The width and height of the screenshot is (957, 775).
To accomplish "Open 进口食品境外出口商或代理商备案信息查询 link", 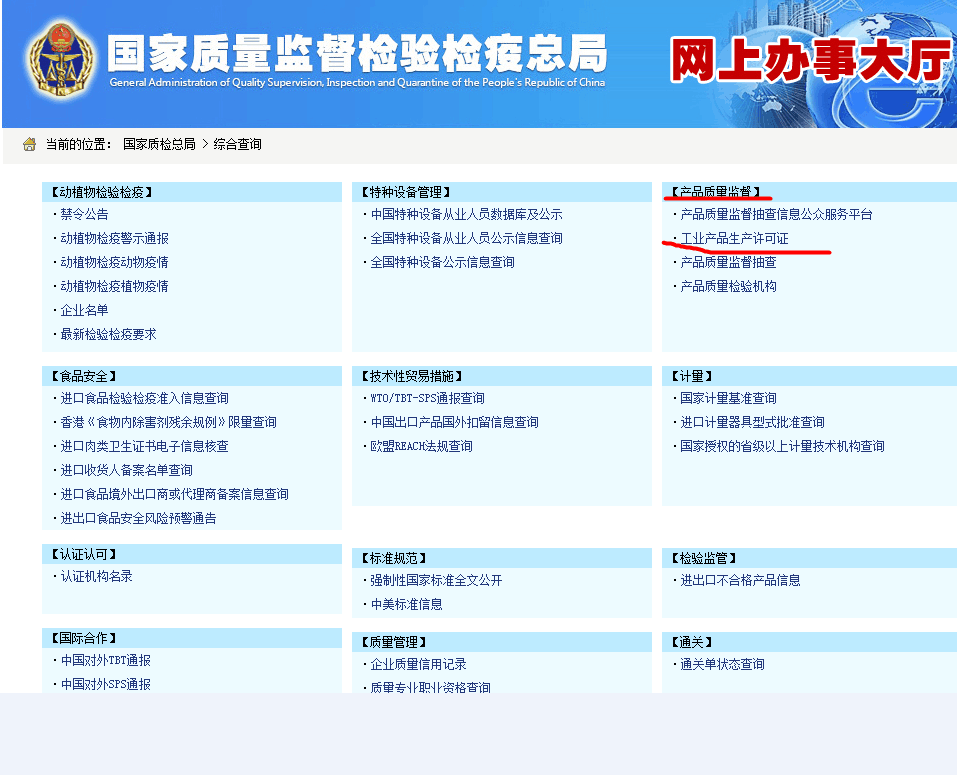I will (175, 494).
